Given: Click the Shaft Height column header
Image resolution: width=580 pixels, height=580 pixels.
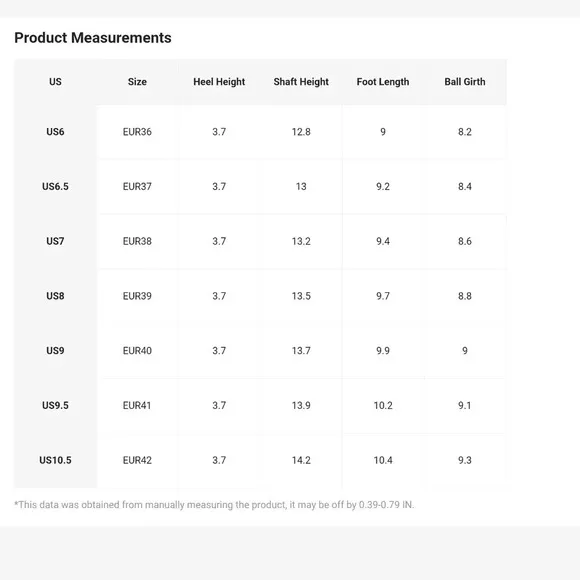Looking at the screenshot, I should [x=301, y=82].
